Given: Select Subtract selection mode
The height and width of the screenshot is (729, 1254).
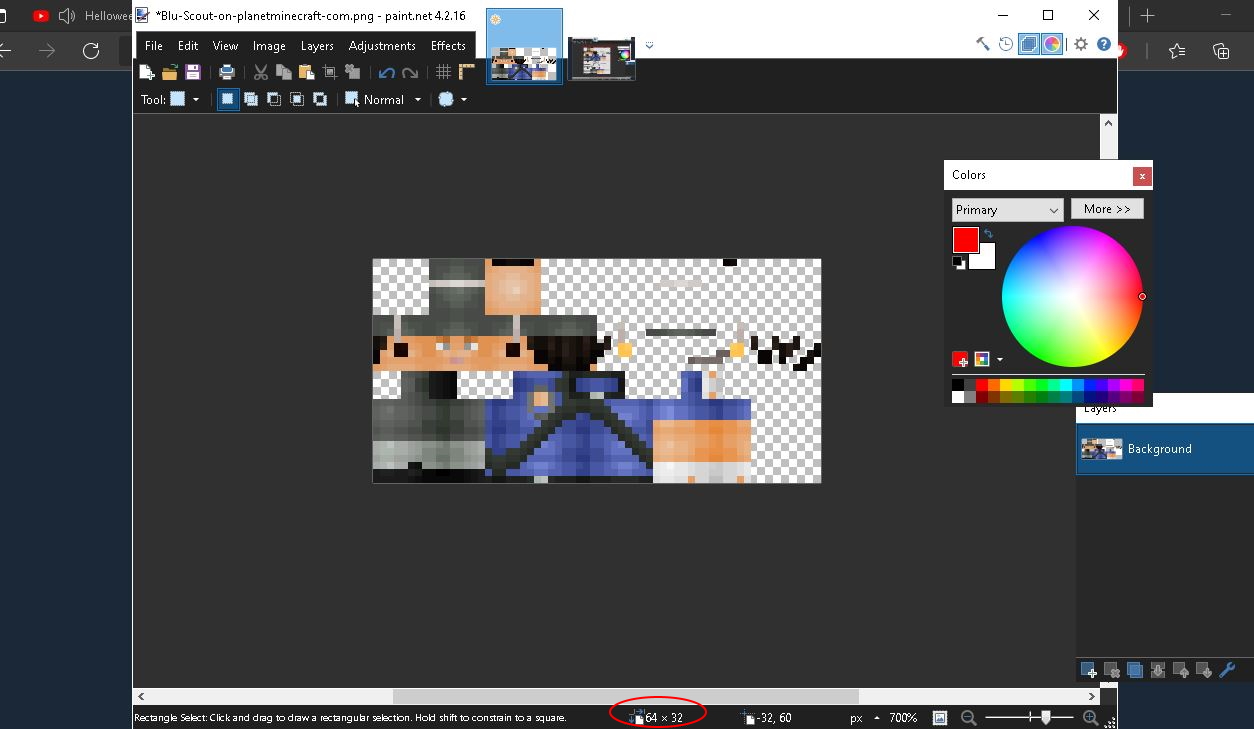Looking at the screenshot, I should pos(274,99).
